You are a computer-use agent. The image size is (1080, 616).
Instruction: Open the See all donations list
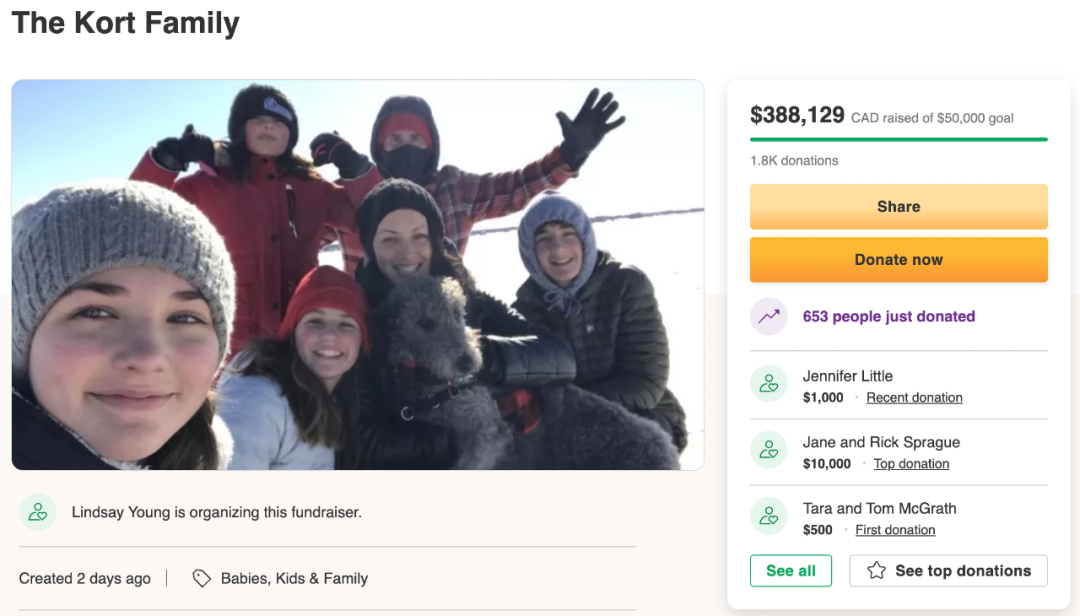click(791, 571)
